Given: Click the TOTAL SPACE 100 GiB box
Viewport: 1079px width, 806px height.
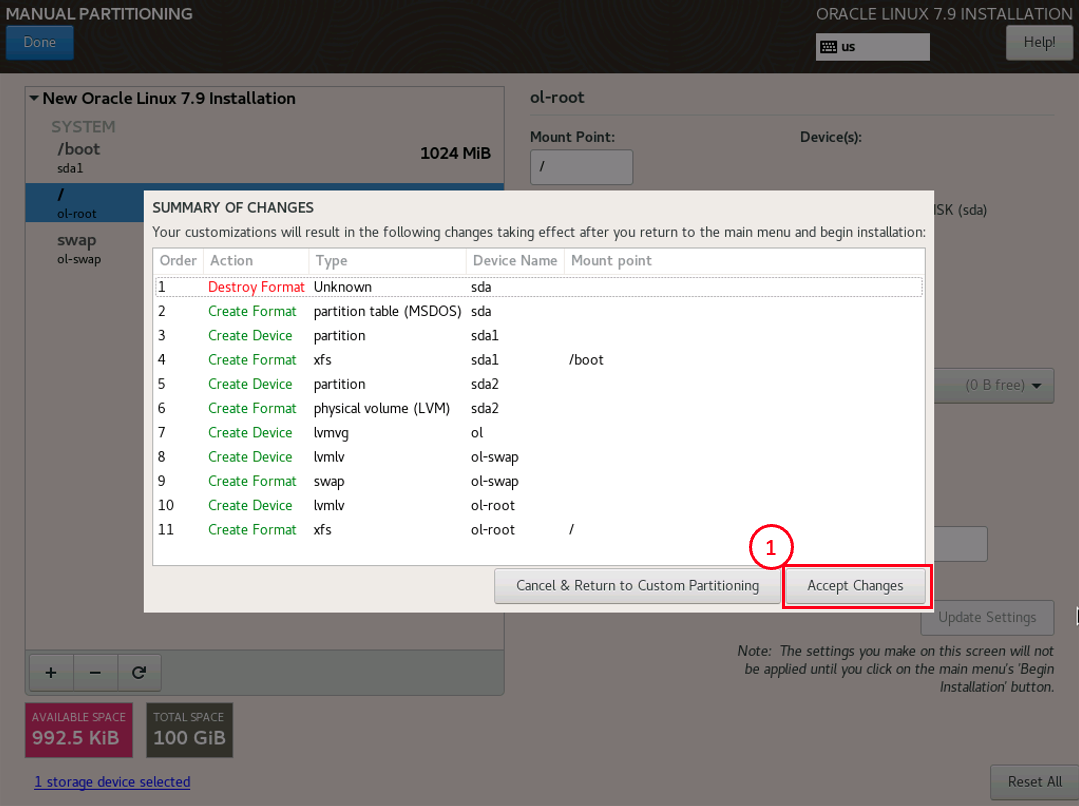Looking at the screenshot, I should (x=189, y=730).
